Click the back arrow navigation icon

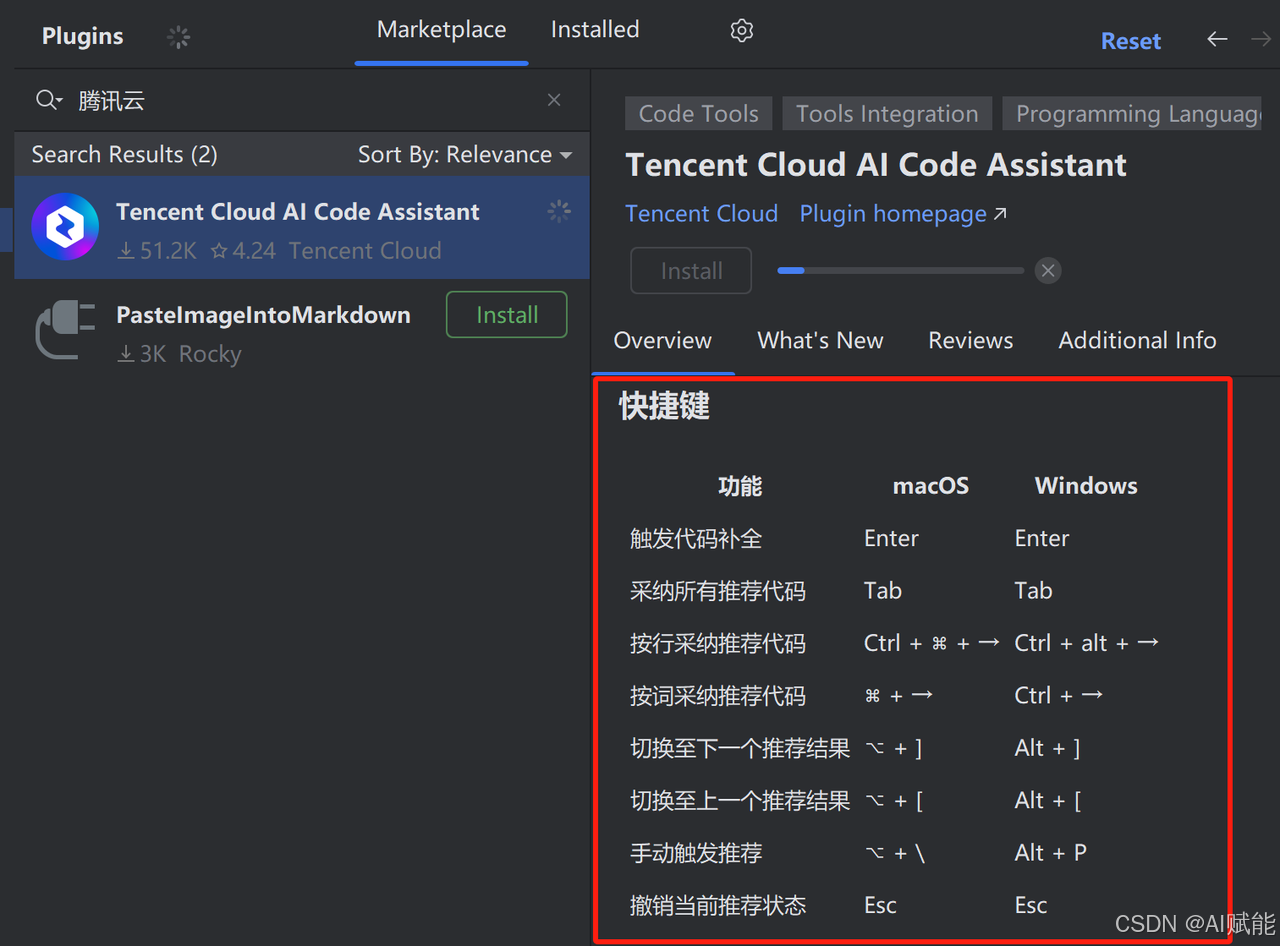click(x=1217, y=39)
